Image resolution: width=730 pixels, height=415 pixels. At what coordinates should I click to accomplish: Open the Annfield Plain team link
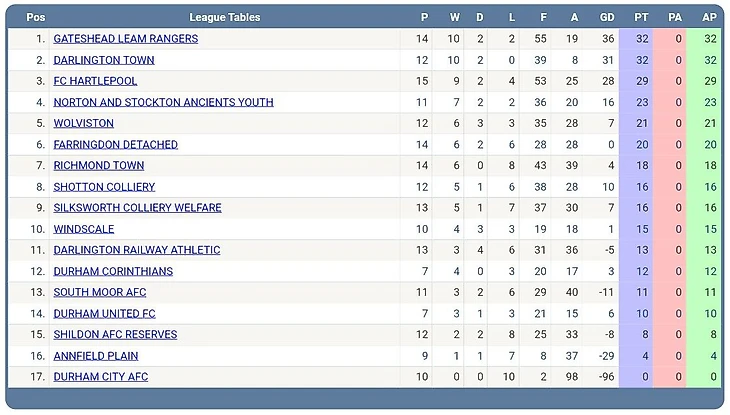[x=96, y=355]
